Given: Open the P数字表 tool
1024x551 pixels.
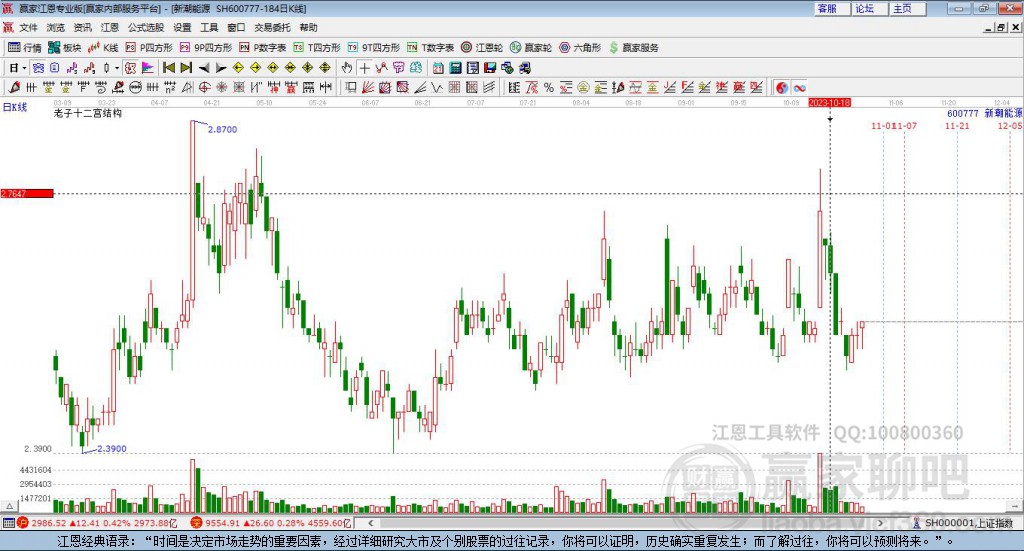Looking at the screenshot, I should [x=263, y=47].
